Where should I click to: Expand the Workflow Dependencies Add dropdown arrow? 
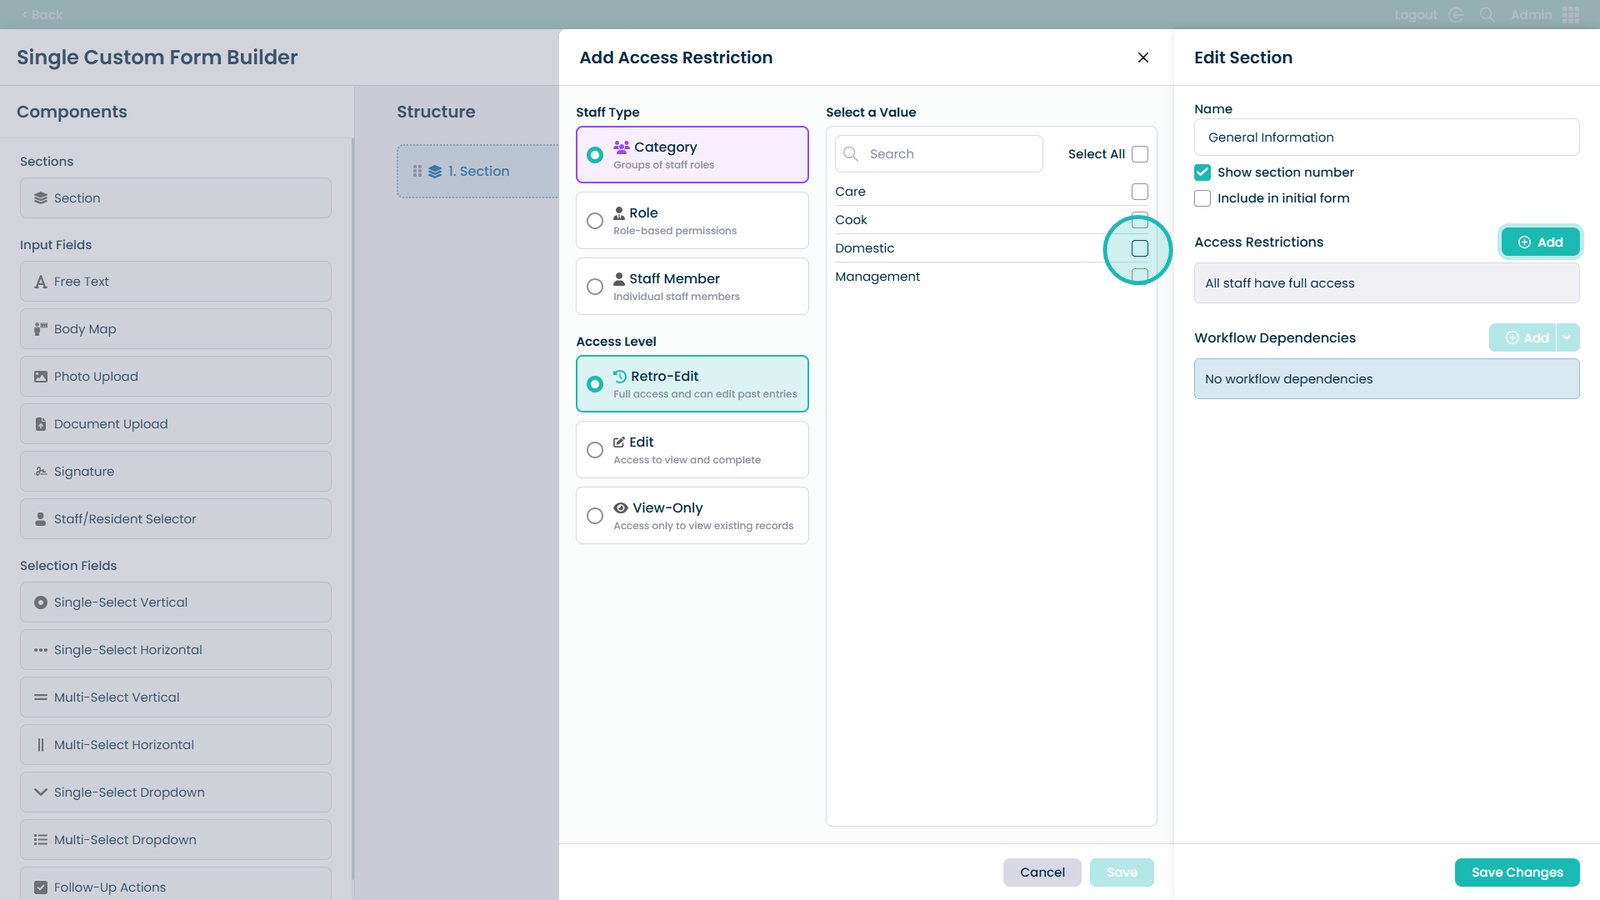tap(1567, 338)
